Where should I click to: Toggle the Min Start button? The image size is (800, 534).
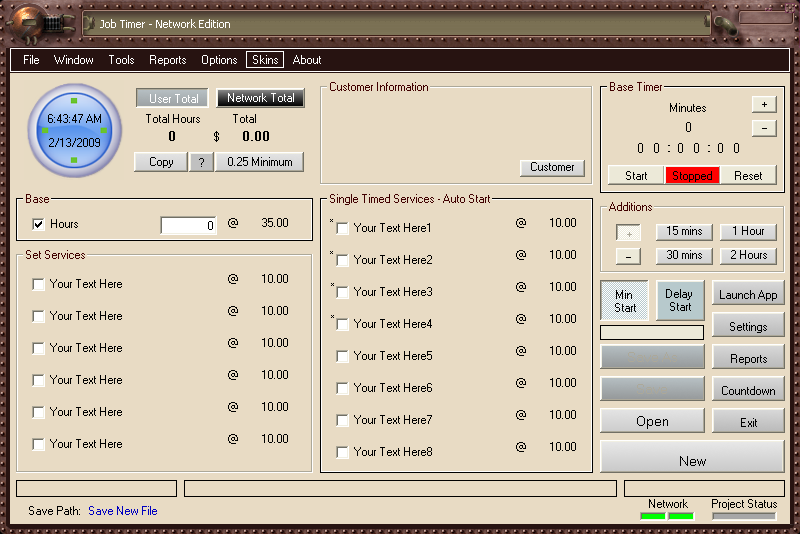click(624, 301)
